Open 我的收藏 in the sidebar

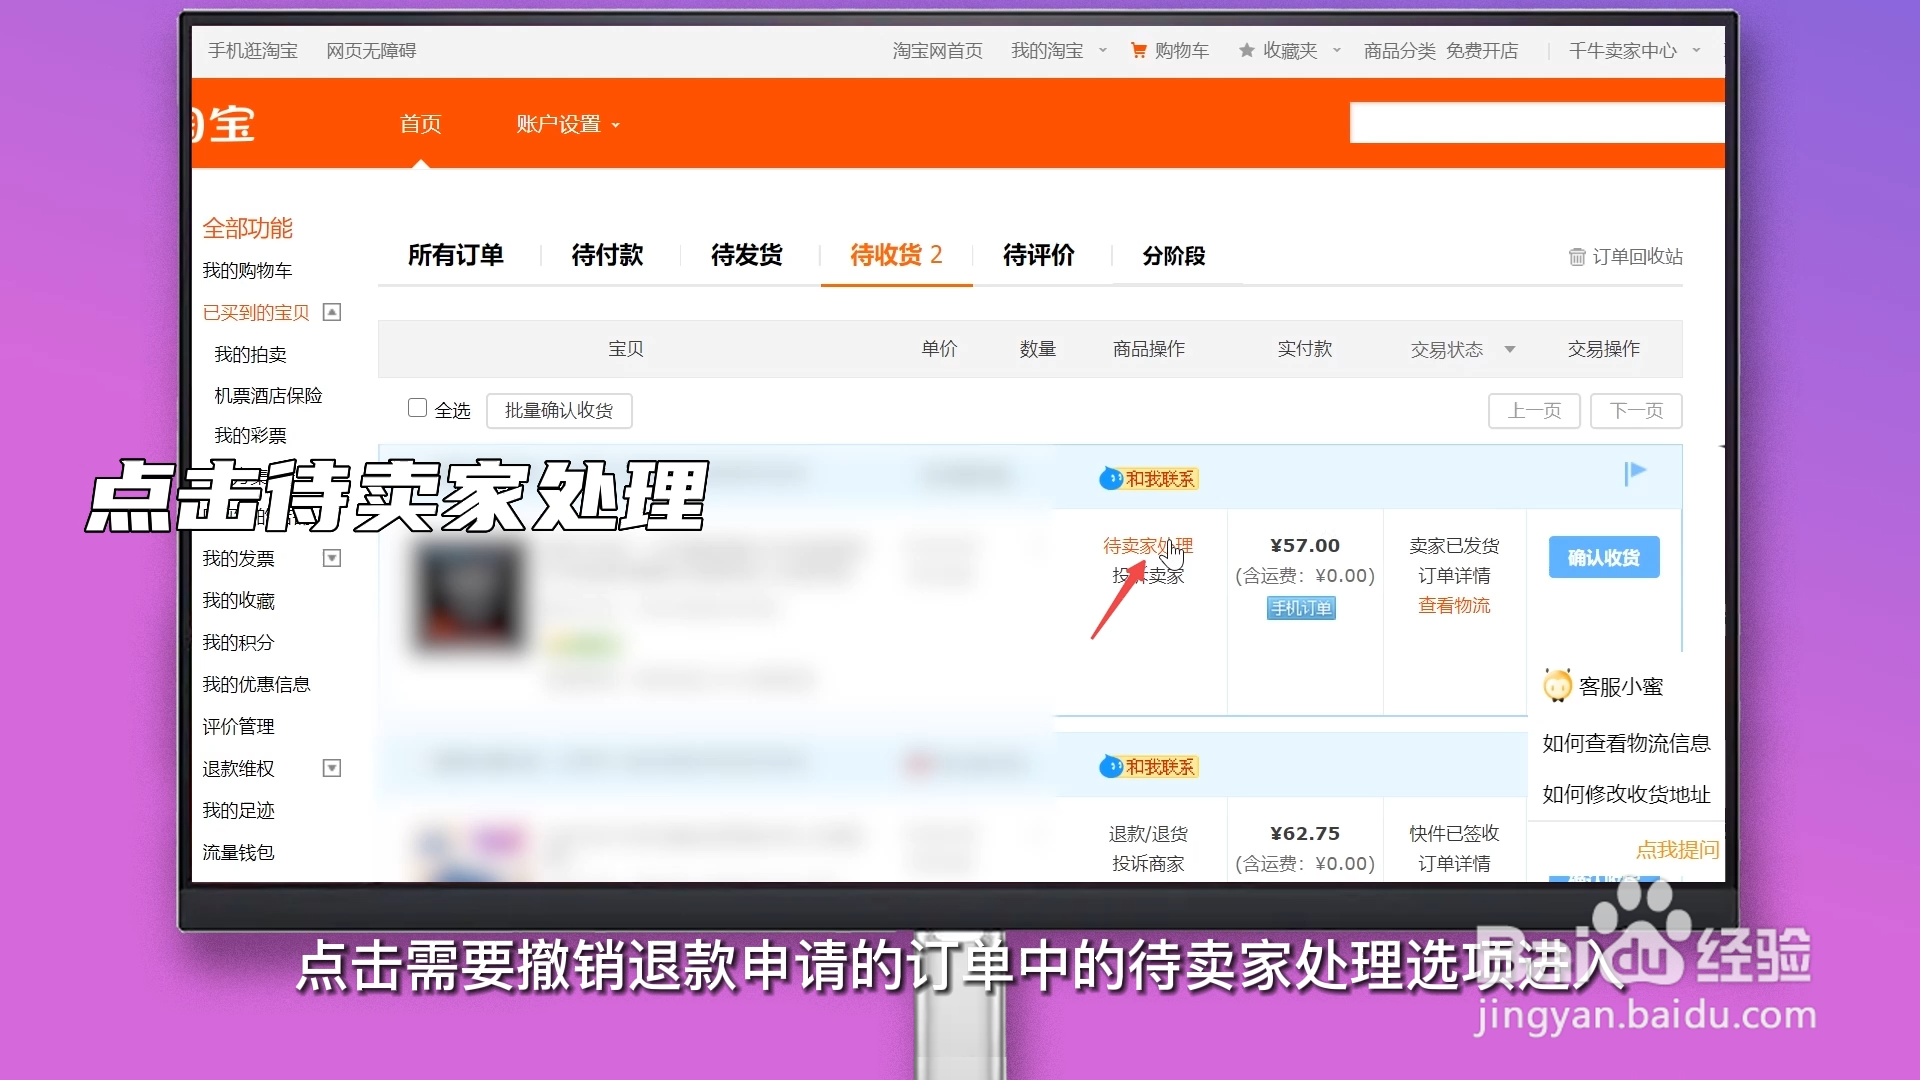tap(238, 601)
